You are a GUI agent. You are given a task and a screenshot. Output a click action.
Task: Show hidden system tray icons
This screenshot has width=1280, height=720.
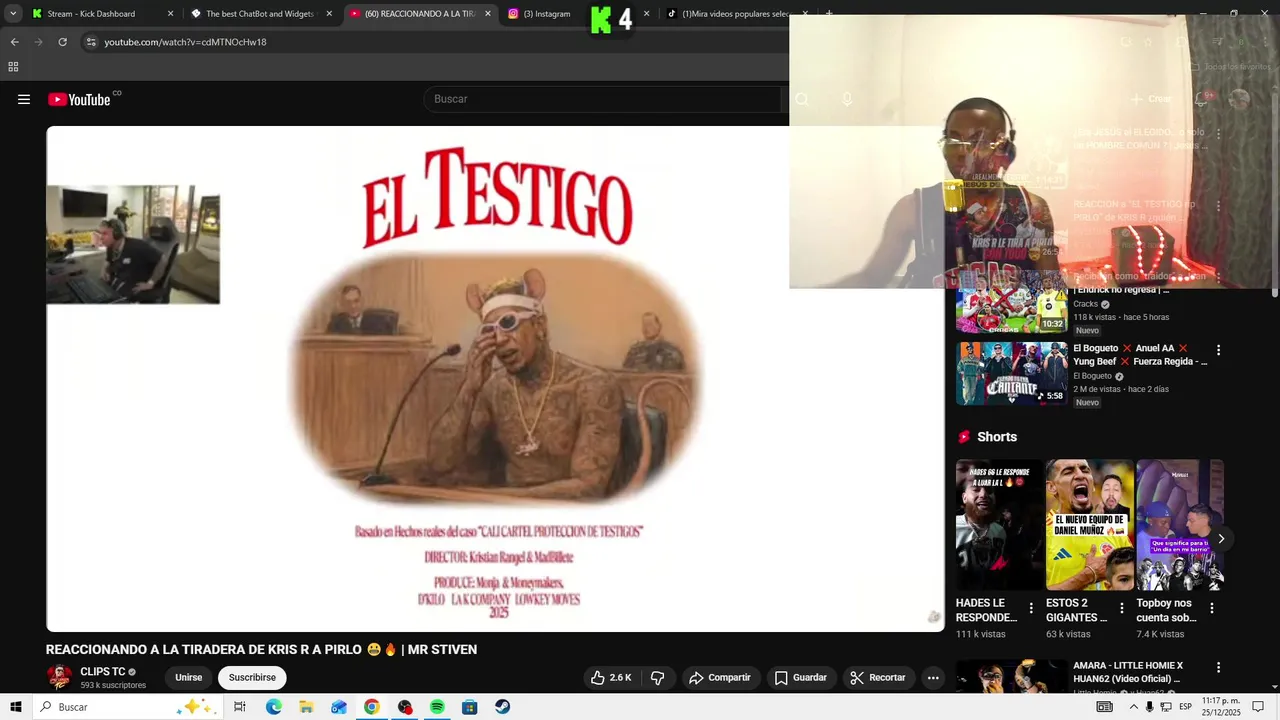pos(1133,707)
